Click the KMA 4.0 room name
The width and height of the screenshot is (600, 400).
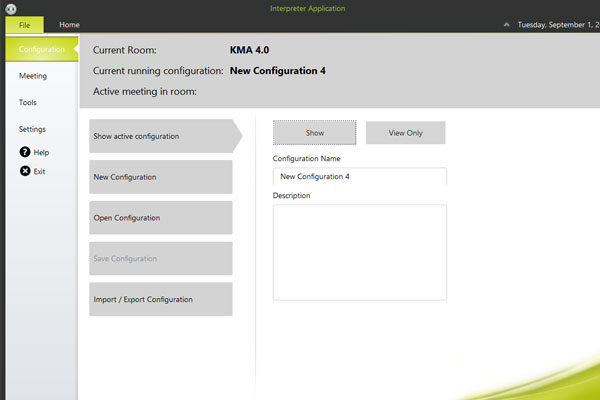tap(249, 50)
